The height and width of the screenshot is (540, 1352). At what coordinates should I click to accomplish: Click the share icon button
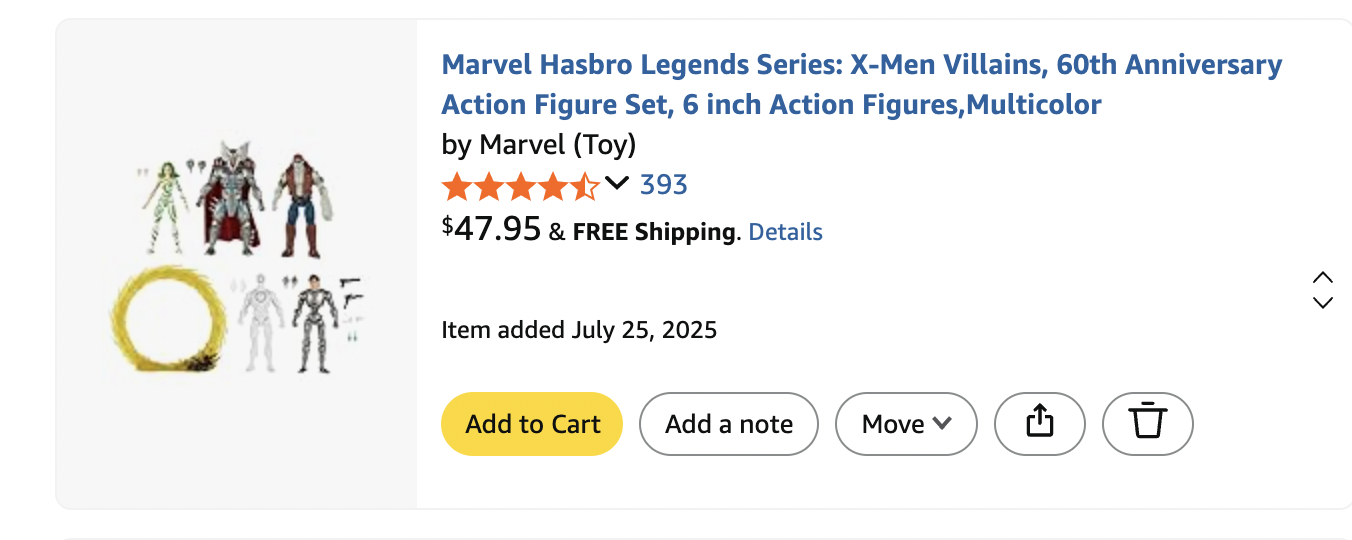tap(1039, 424)
